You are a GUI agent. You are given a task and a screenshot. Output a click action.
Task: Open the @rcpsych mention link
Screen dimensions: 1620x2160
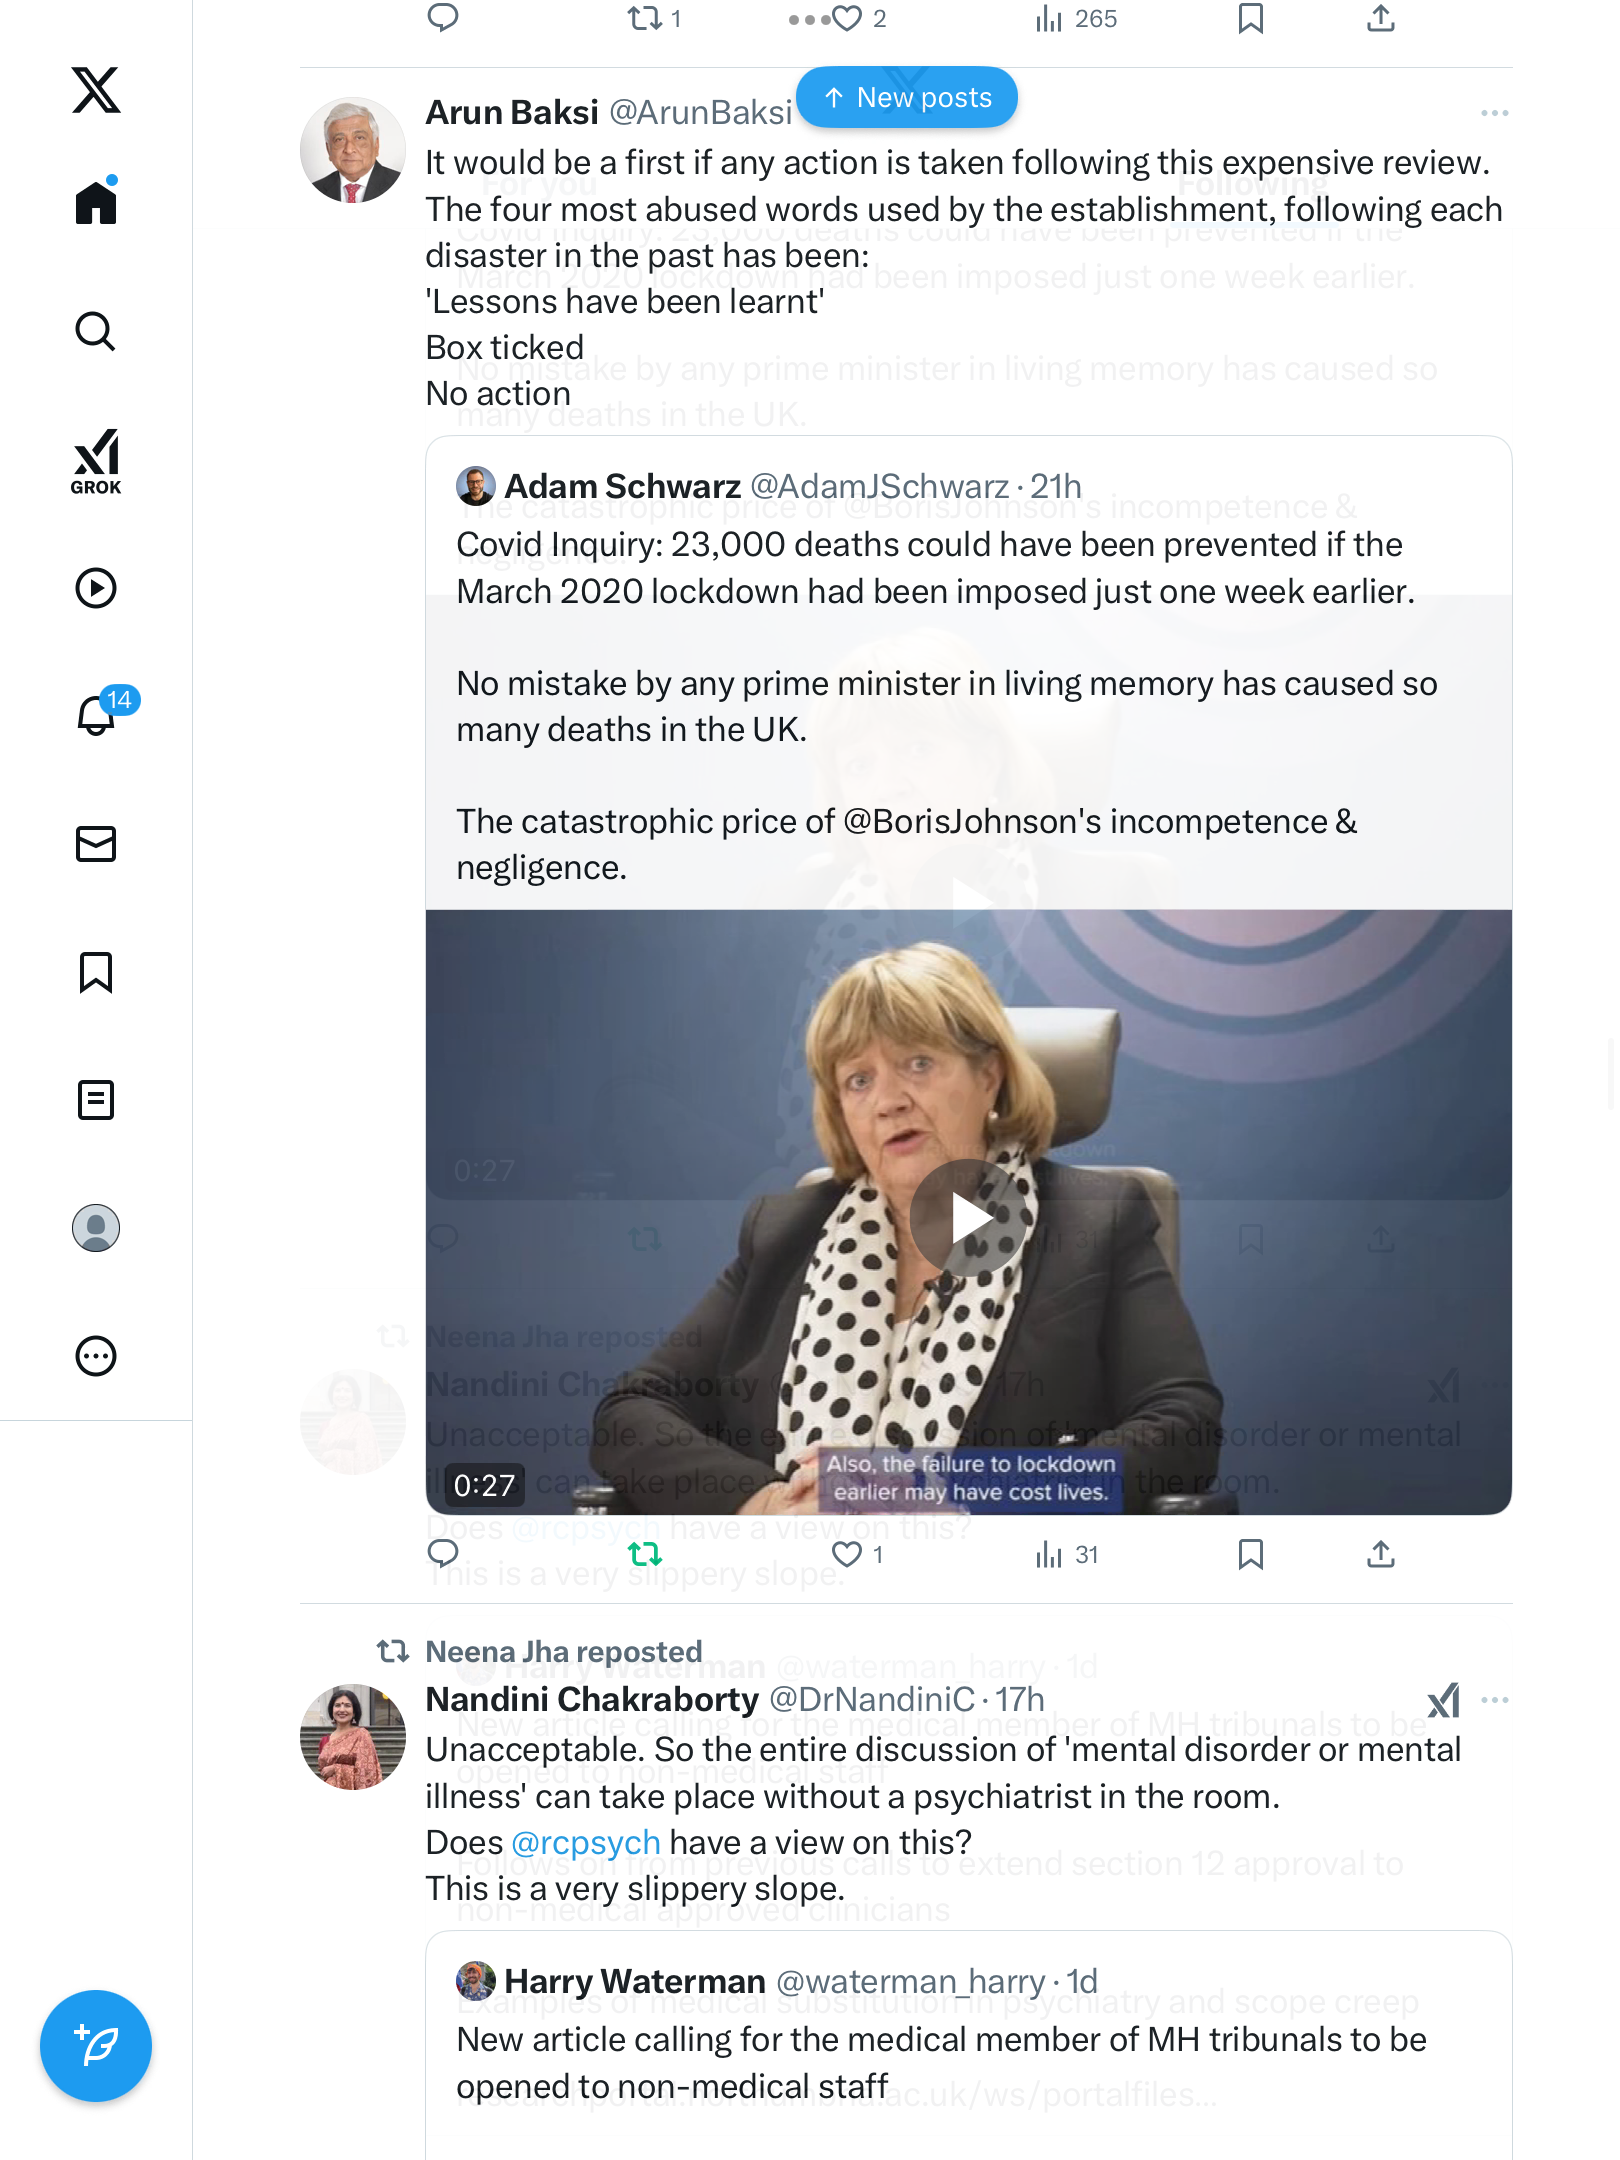[586, 1842]
